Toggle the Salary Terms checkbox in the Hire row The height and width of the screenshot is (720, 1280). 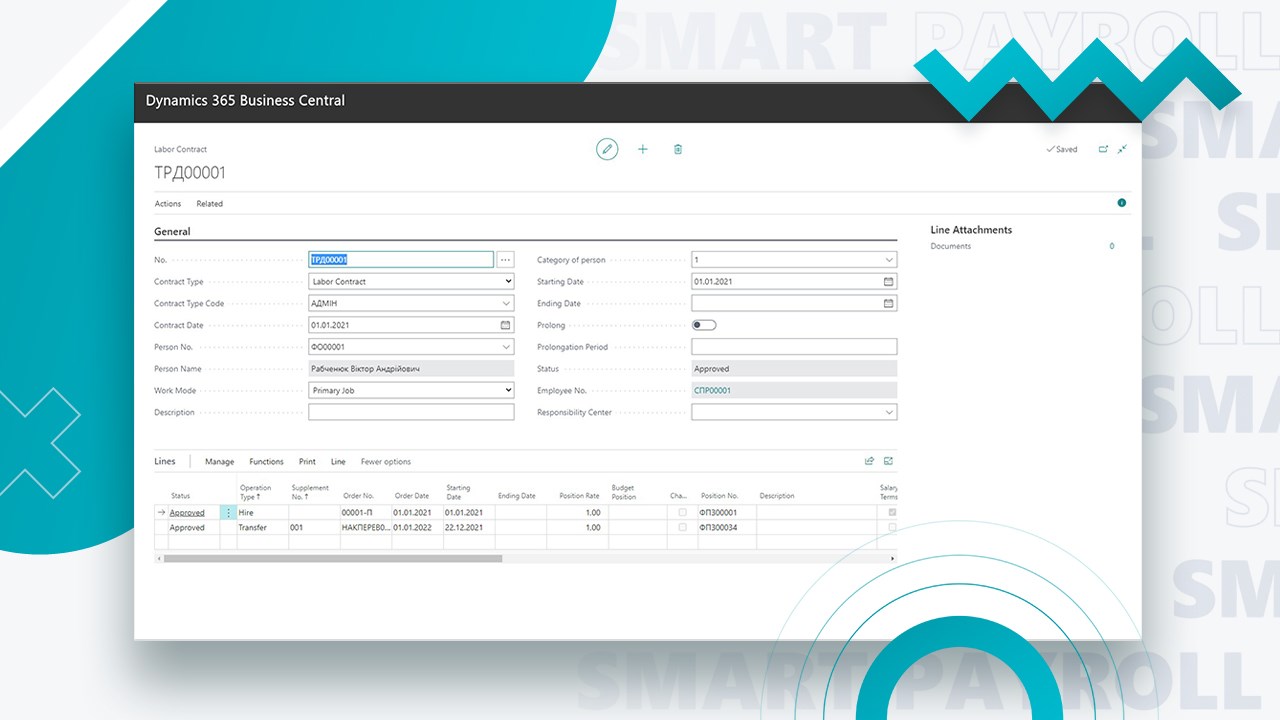(x=892, y=512)
